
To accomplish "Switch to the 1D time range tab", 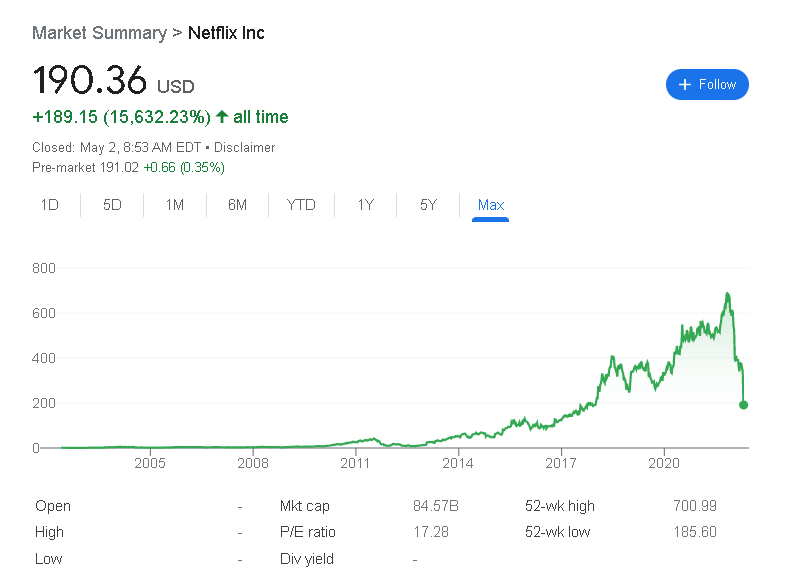I will coord(49,205).
